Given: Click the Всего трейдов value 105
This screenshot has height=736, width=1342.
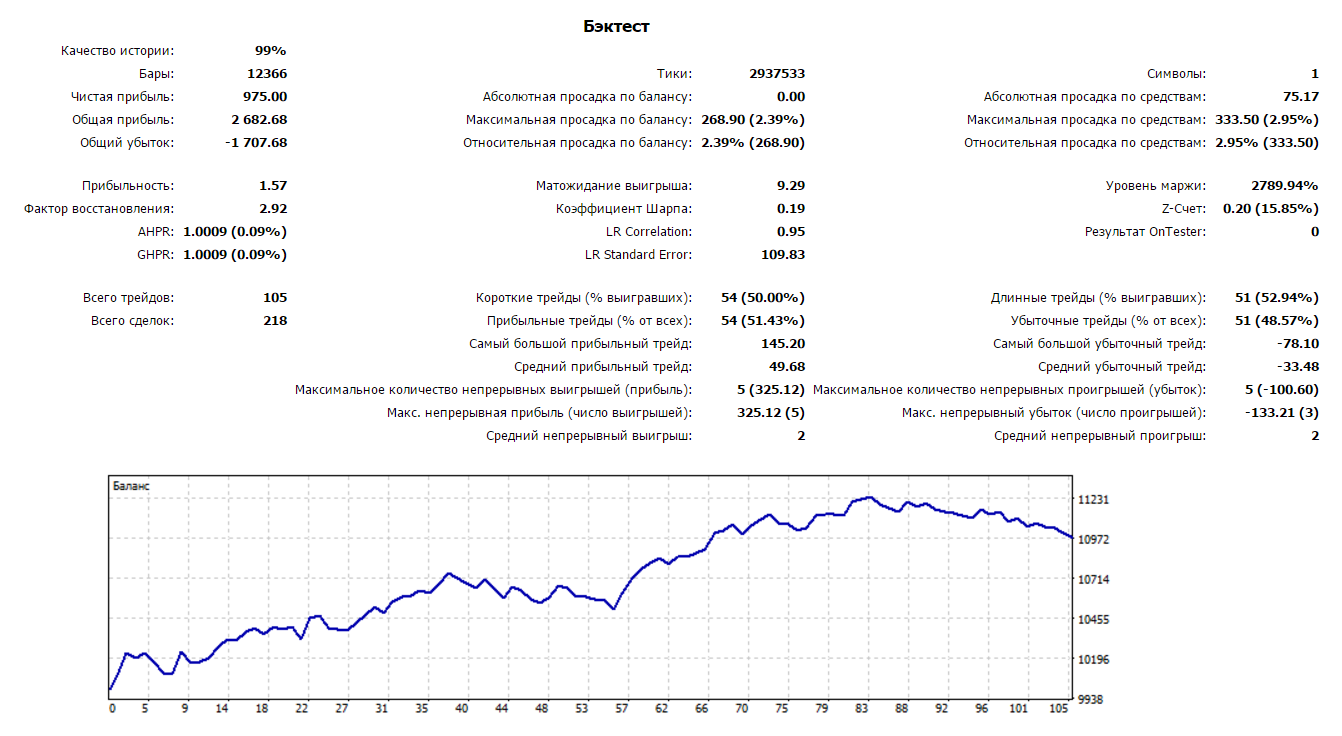Looking at the screenshot, I should point(275,298).
